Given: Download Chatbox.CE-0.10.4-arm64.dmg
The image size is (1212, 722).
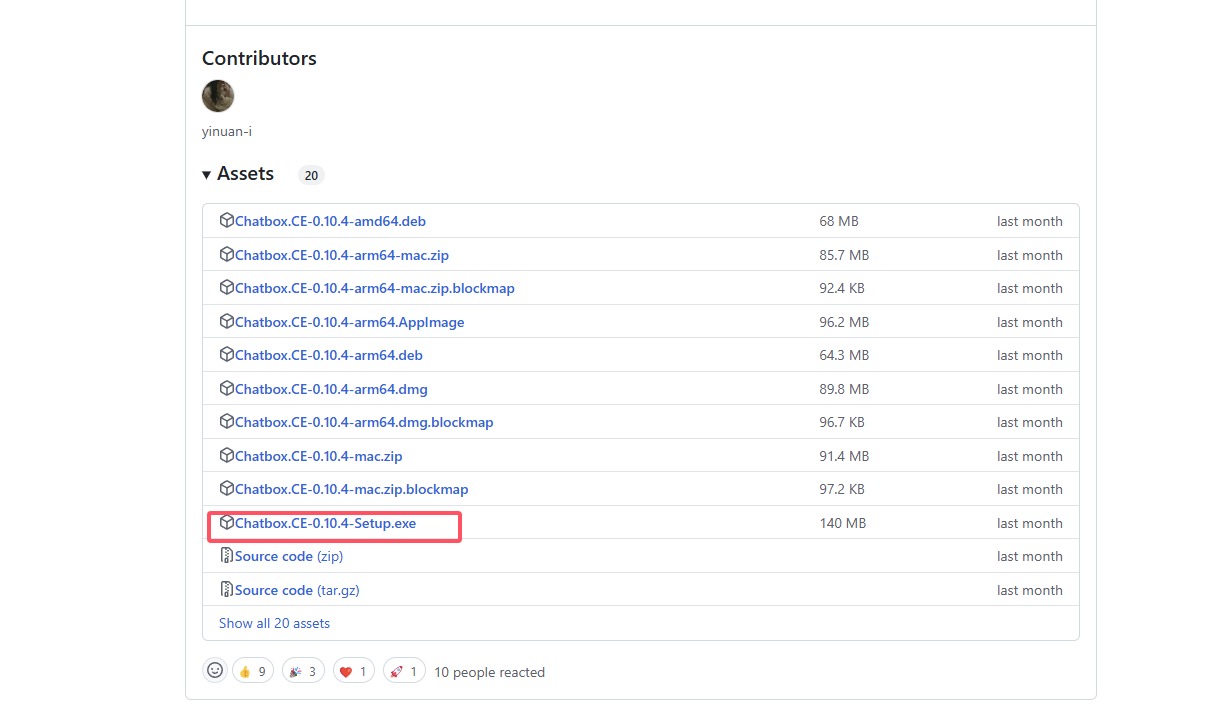Looking at the screenshot, I should (x=331, y=389).
